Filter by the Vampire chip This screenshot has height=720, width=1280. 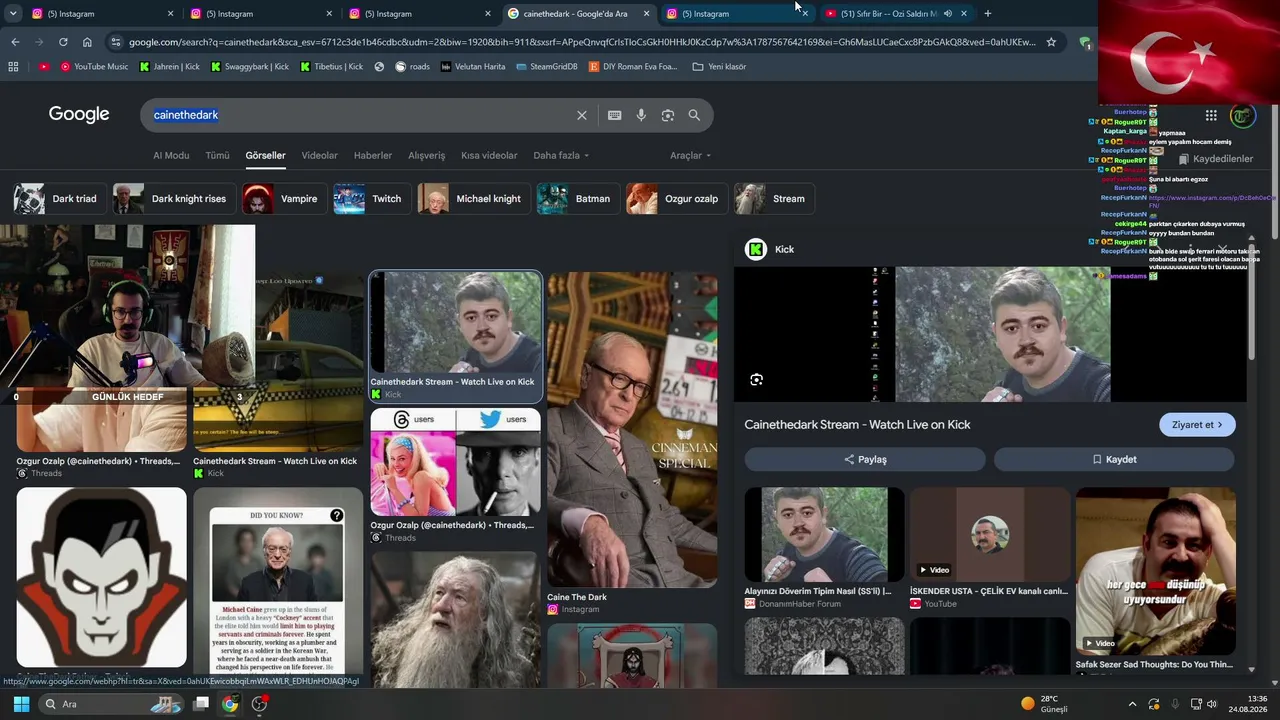point(284,199)
